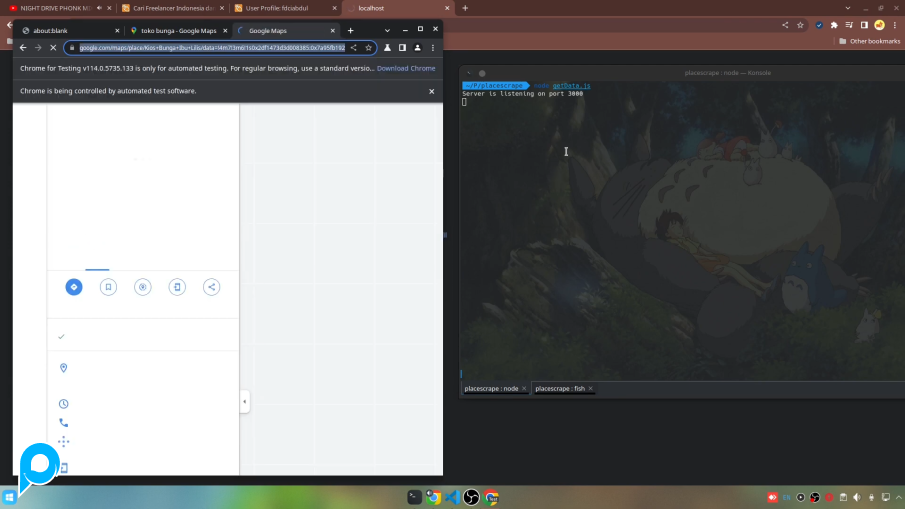The height and width of the screenshot is (509, 905).
Task: Click the Nearby icon in Maps panel
Action: (x=143, y=287)
